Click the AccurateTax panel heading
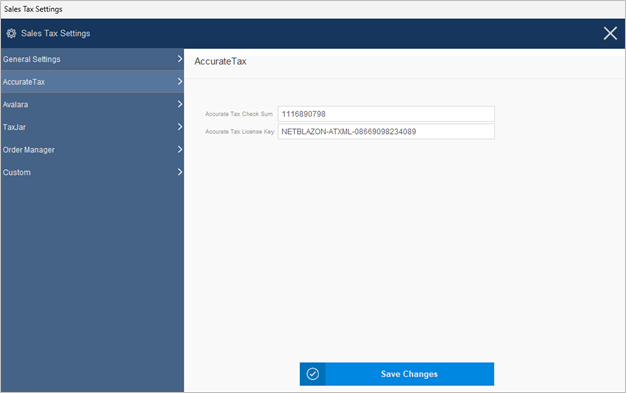This screenshot has width=626, height=393. click(x=220, y=62)
